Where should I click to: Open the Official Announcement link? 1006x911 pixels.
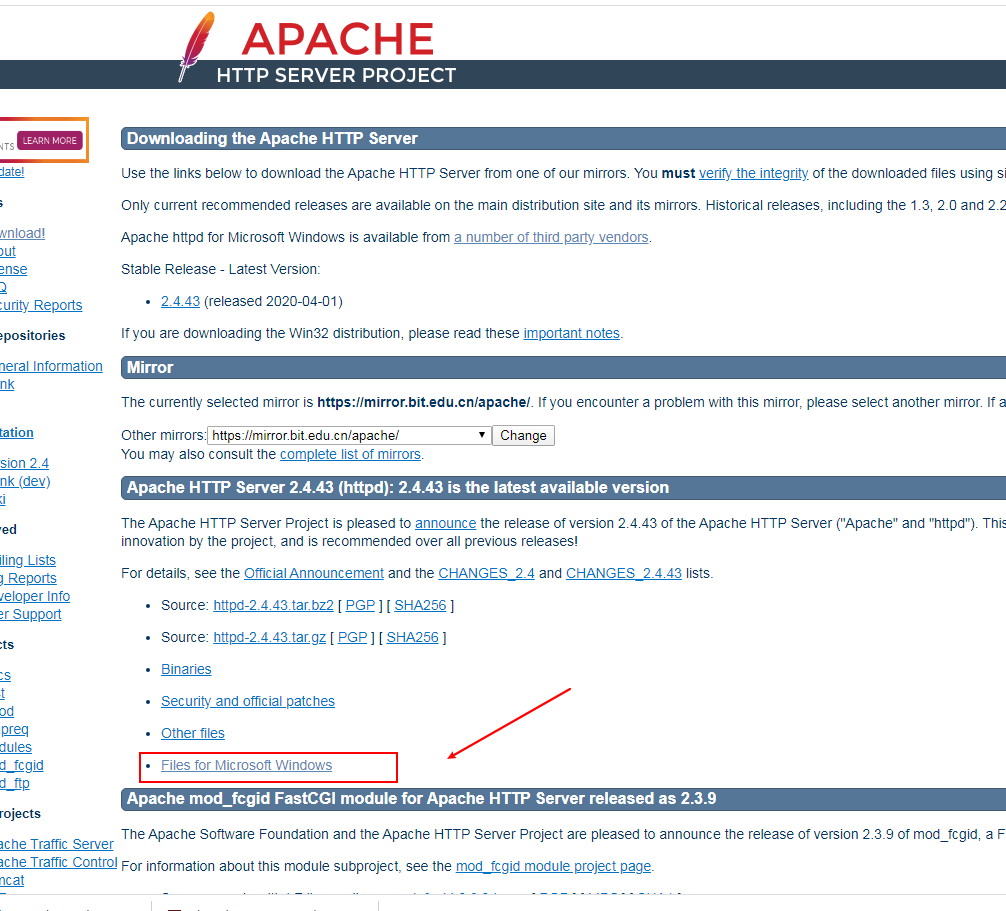(314, 574)
